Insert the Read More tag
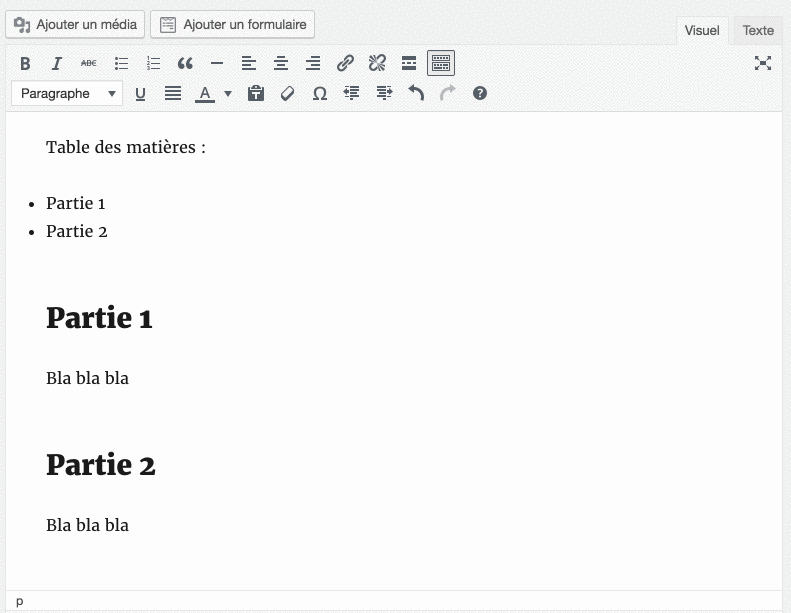The height and width of the screenshot is (613, 791). tap(409, 63)
